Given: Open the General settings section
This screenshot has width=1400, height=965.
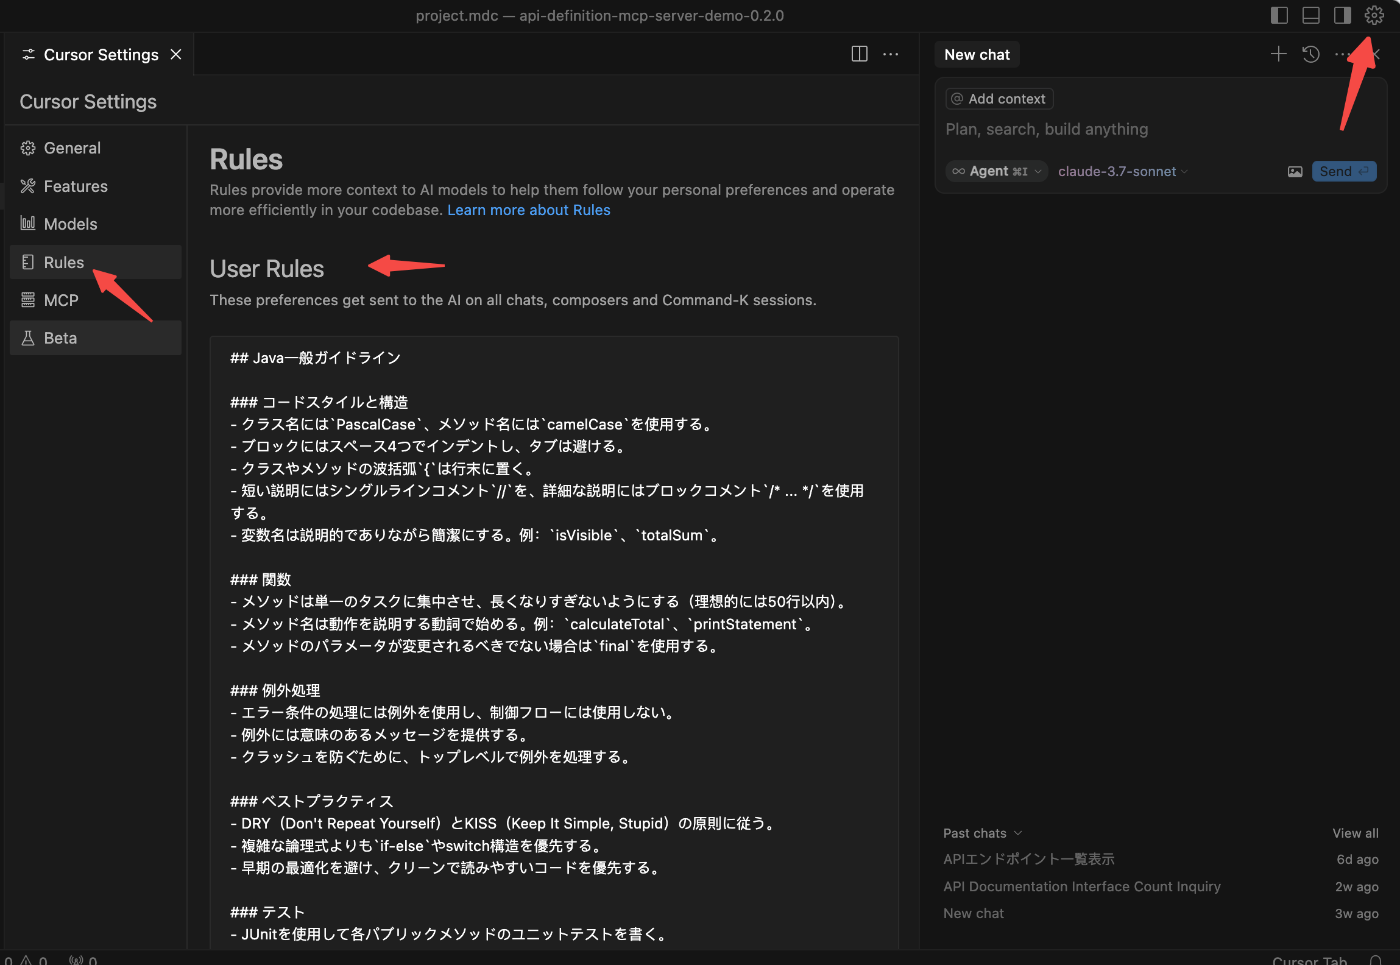Looking at the screenshot, I should [96, 148].
